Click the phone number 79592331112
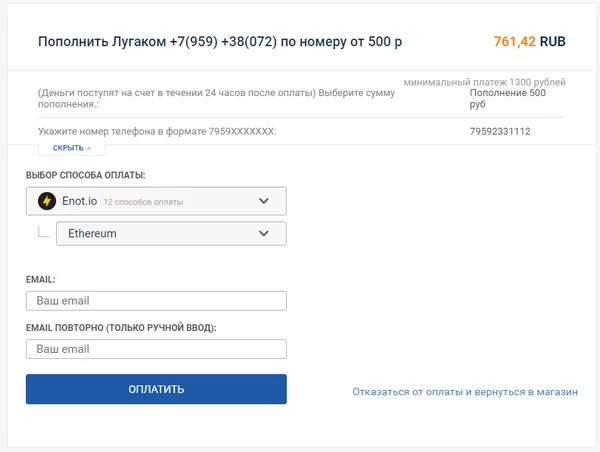The width and height of the screenshot is (600, 452). click(500, 131)
